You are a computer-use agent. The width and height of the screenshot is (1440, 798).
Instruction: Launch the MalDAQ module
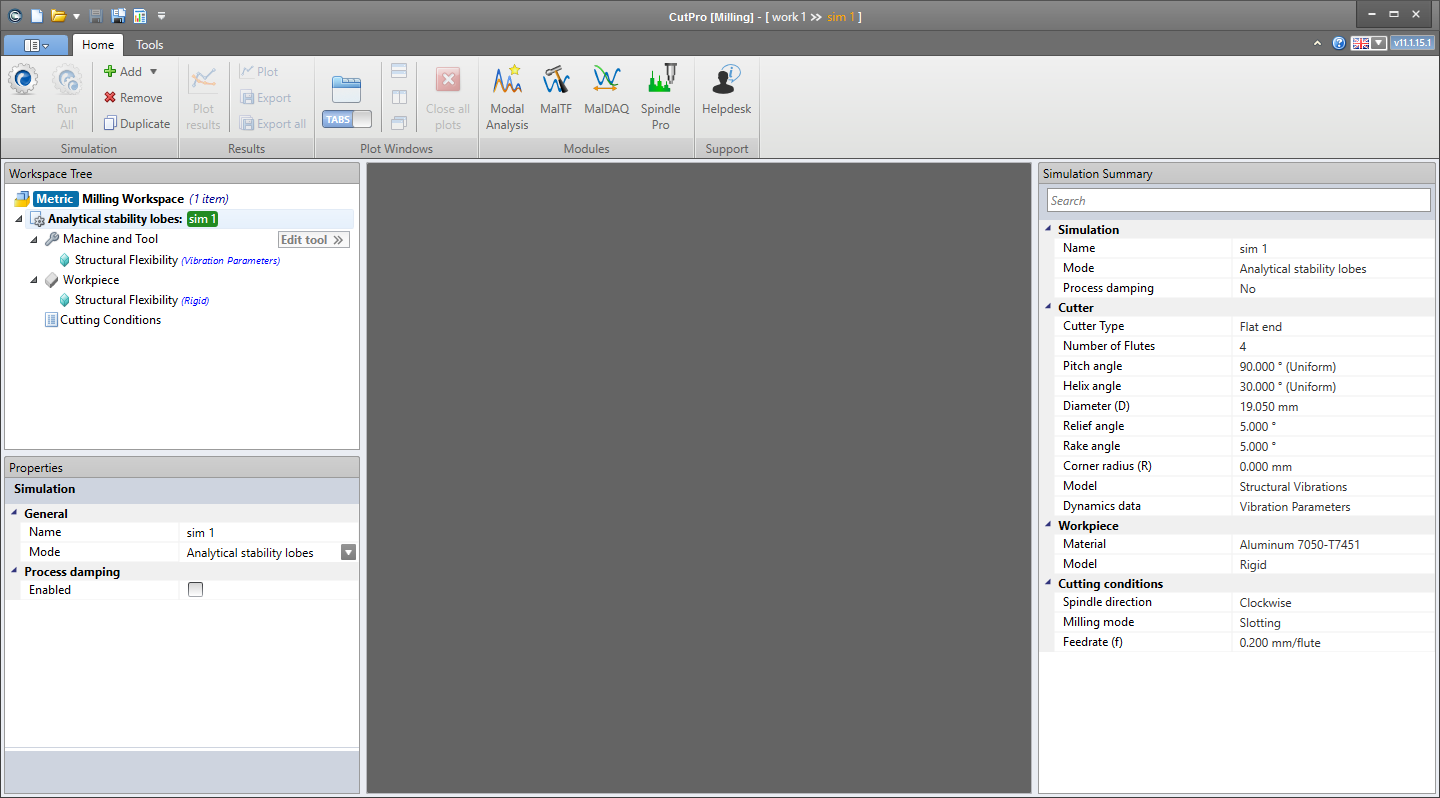tap(606, 91)
